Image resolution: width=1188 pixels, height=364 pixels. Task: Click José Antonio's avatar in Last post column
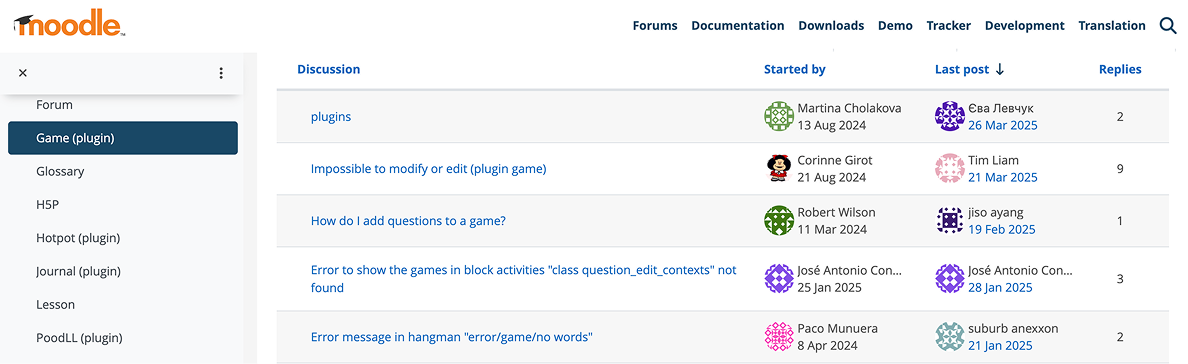(949, 278)
